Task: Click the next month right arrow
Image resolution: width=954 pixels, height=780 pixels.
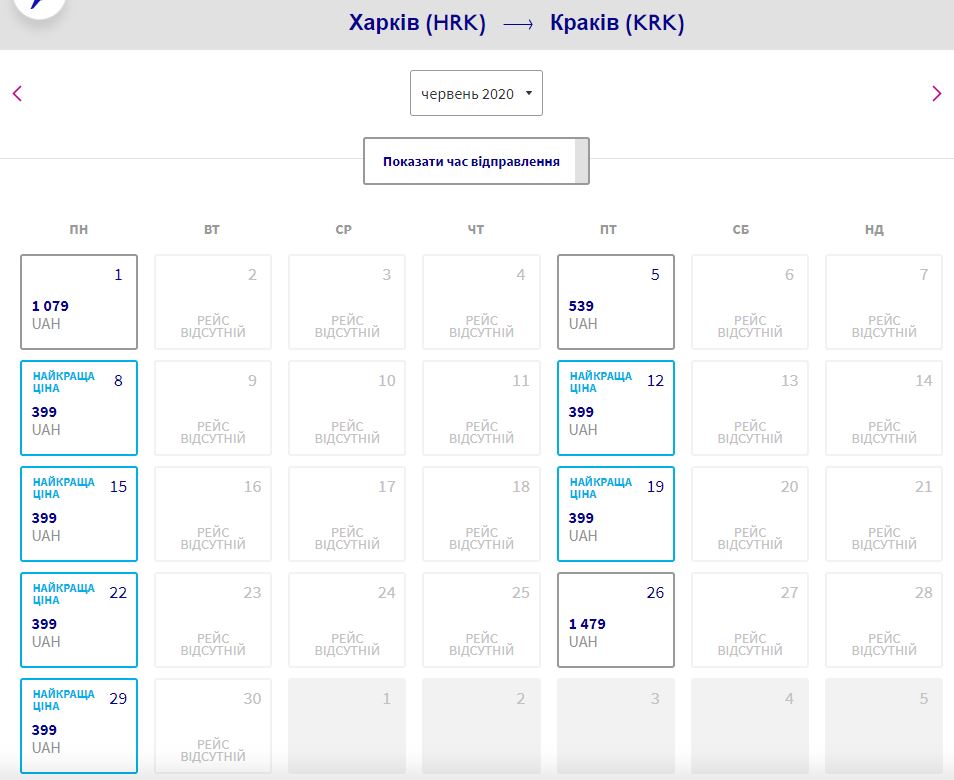Action: click(936, 94)
